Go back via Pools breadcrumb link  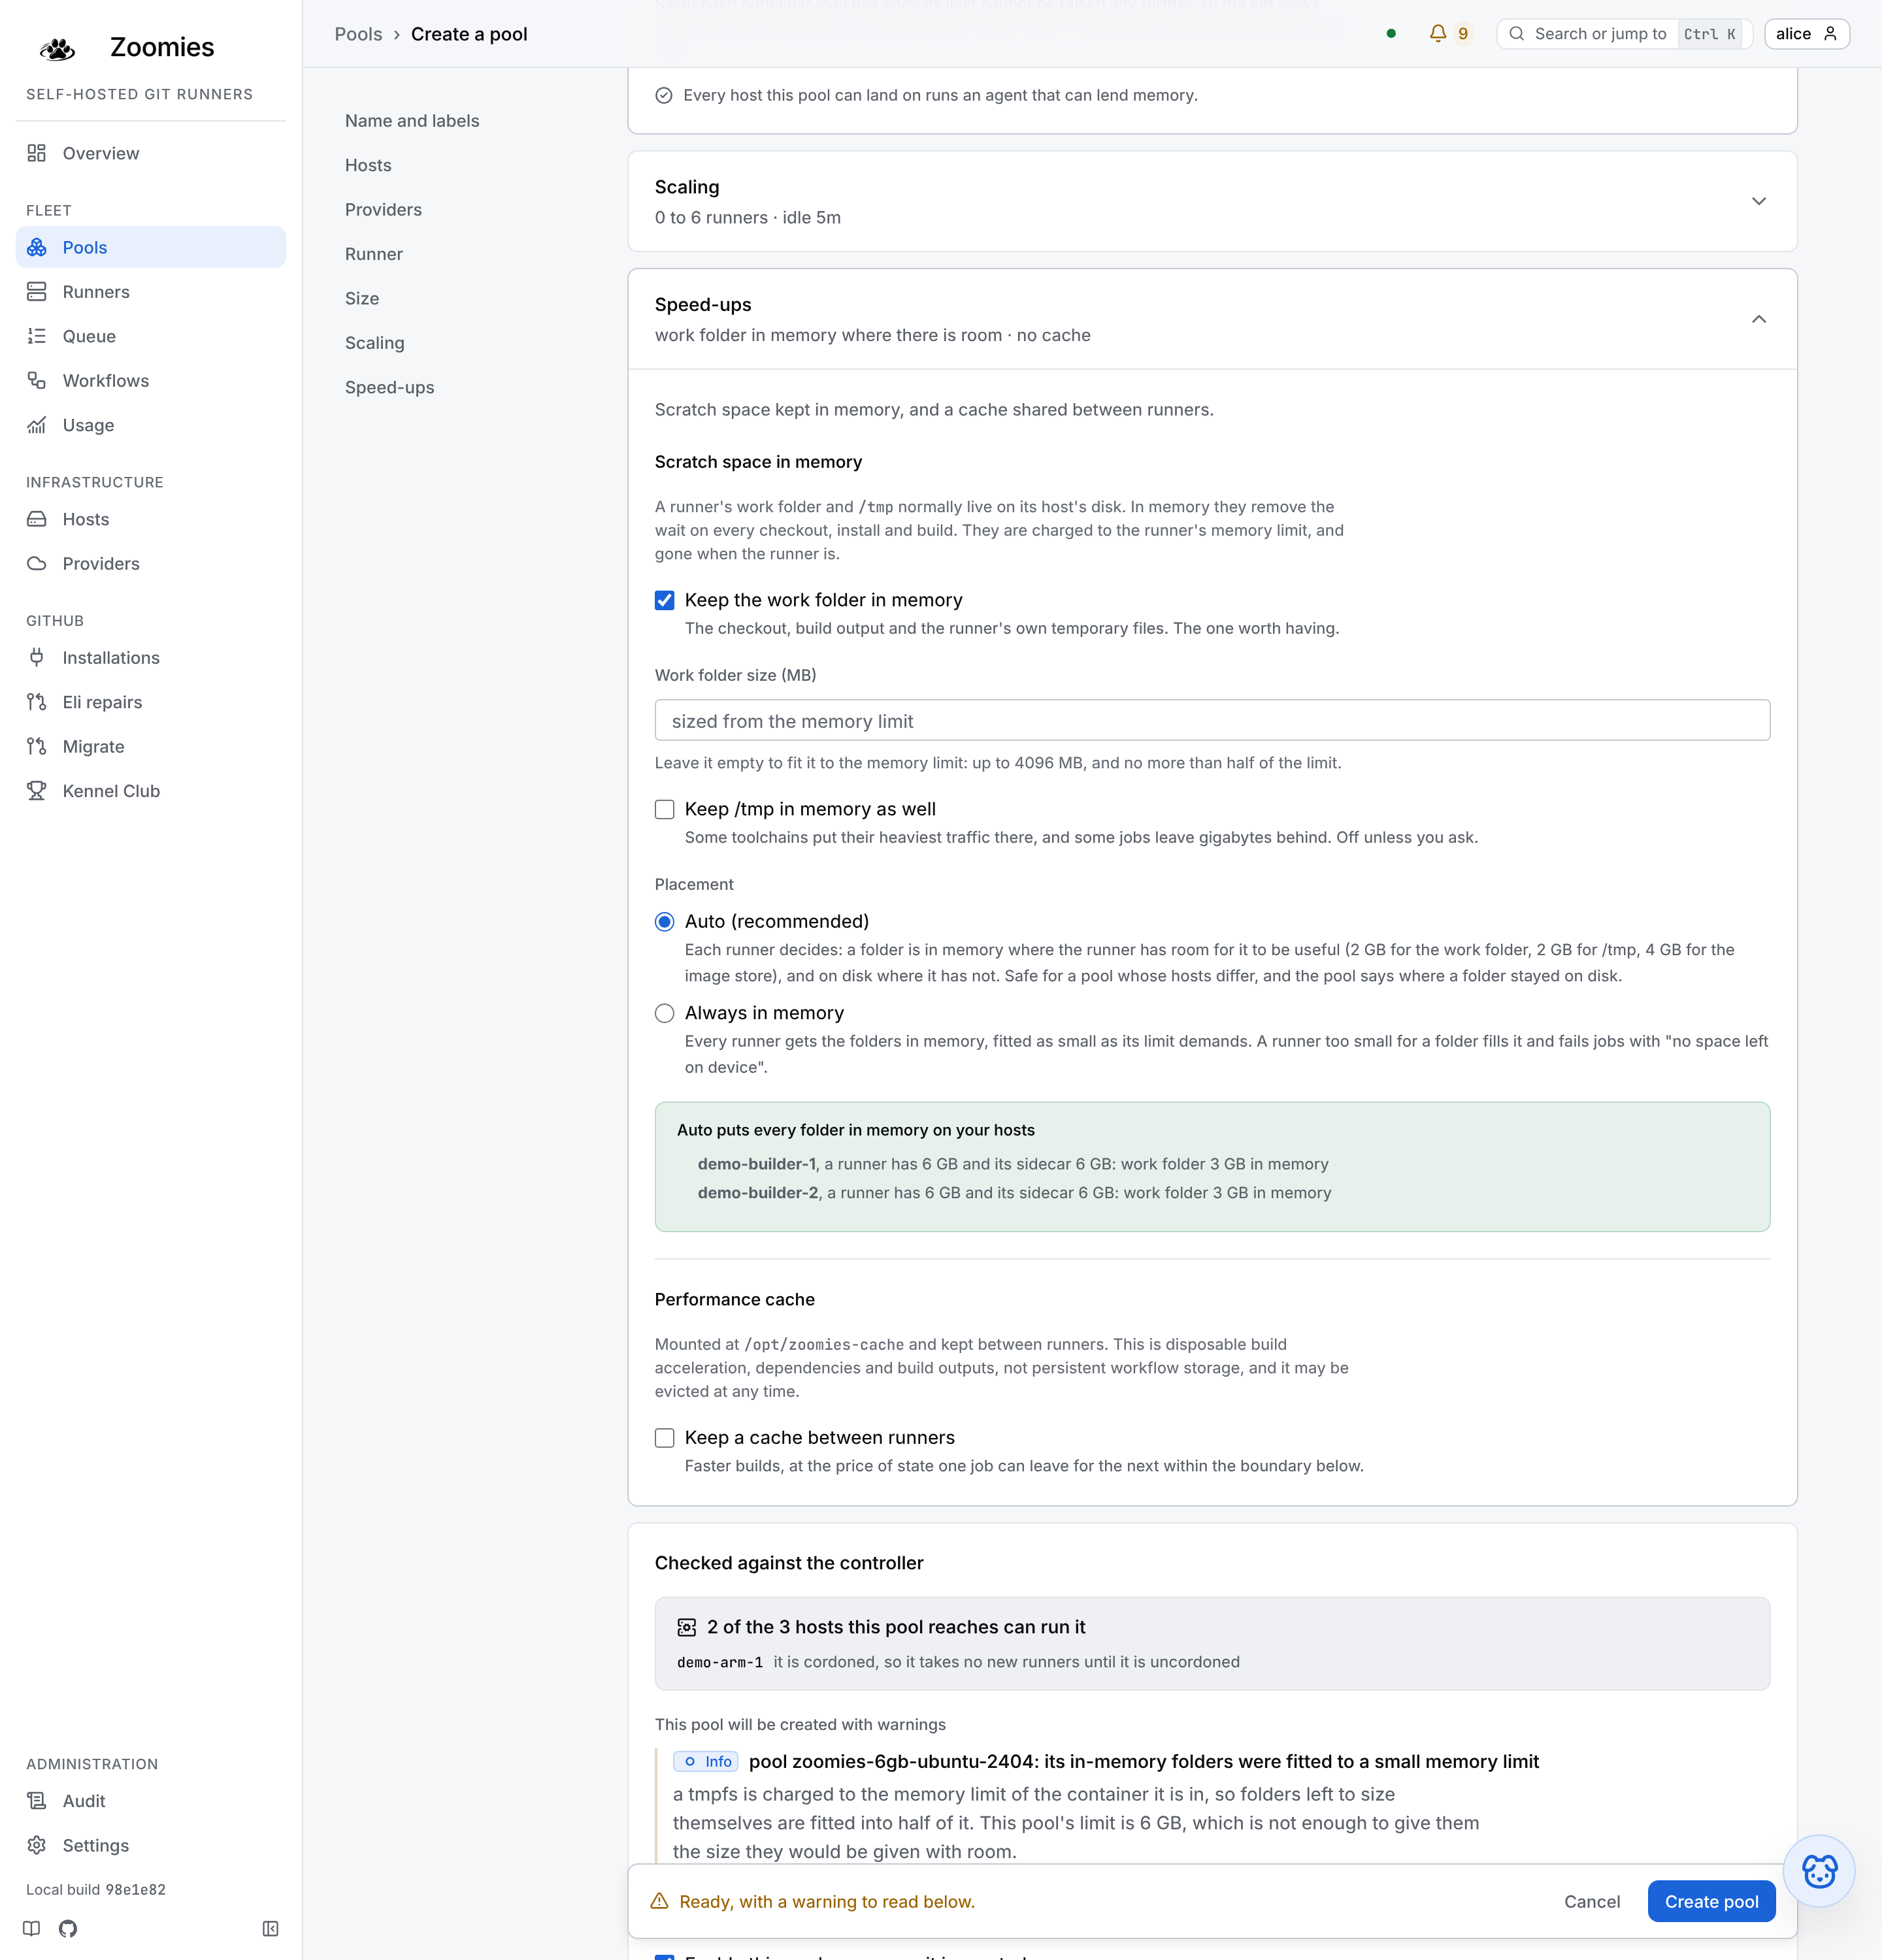(358, 34)
